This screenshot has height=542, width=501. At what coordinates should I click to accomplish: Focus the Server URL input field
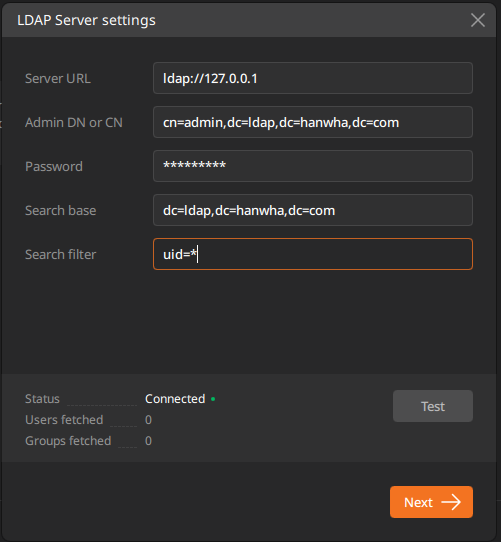point(313,78)
